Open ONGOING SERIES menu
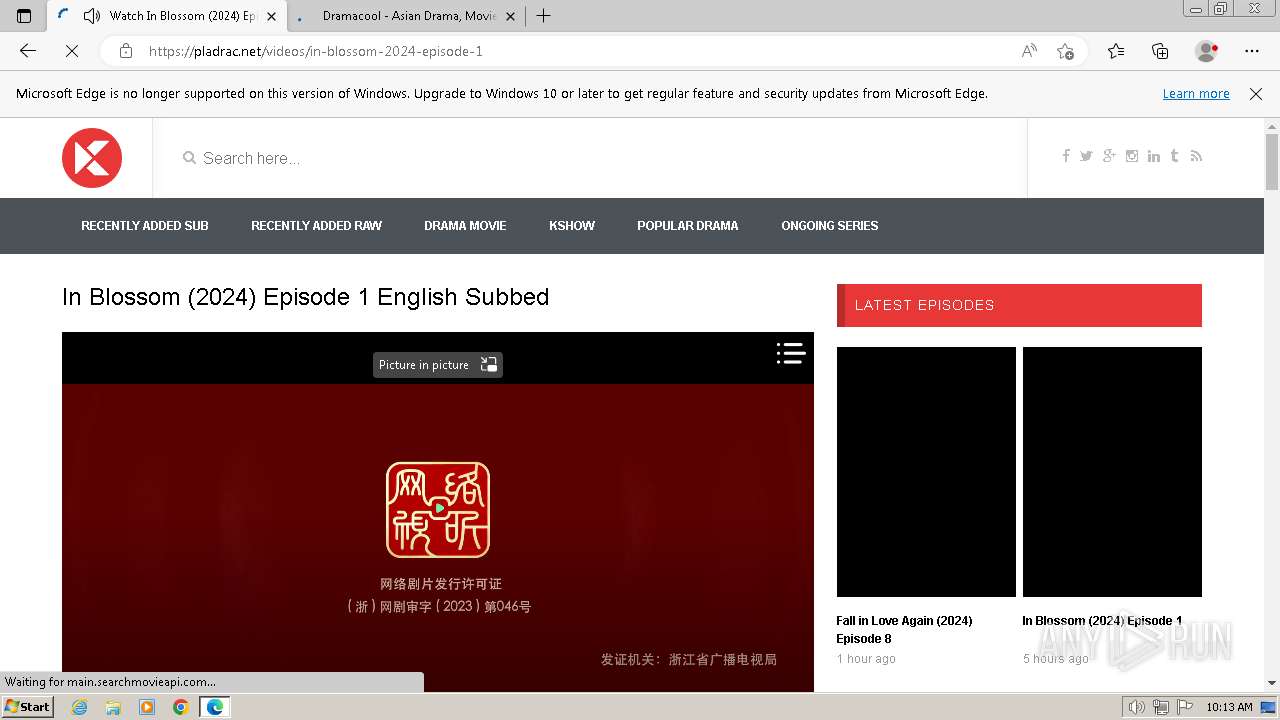This screenshot has width=1280, height=720. 830,226
